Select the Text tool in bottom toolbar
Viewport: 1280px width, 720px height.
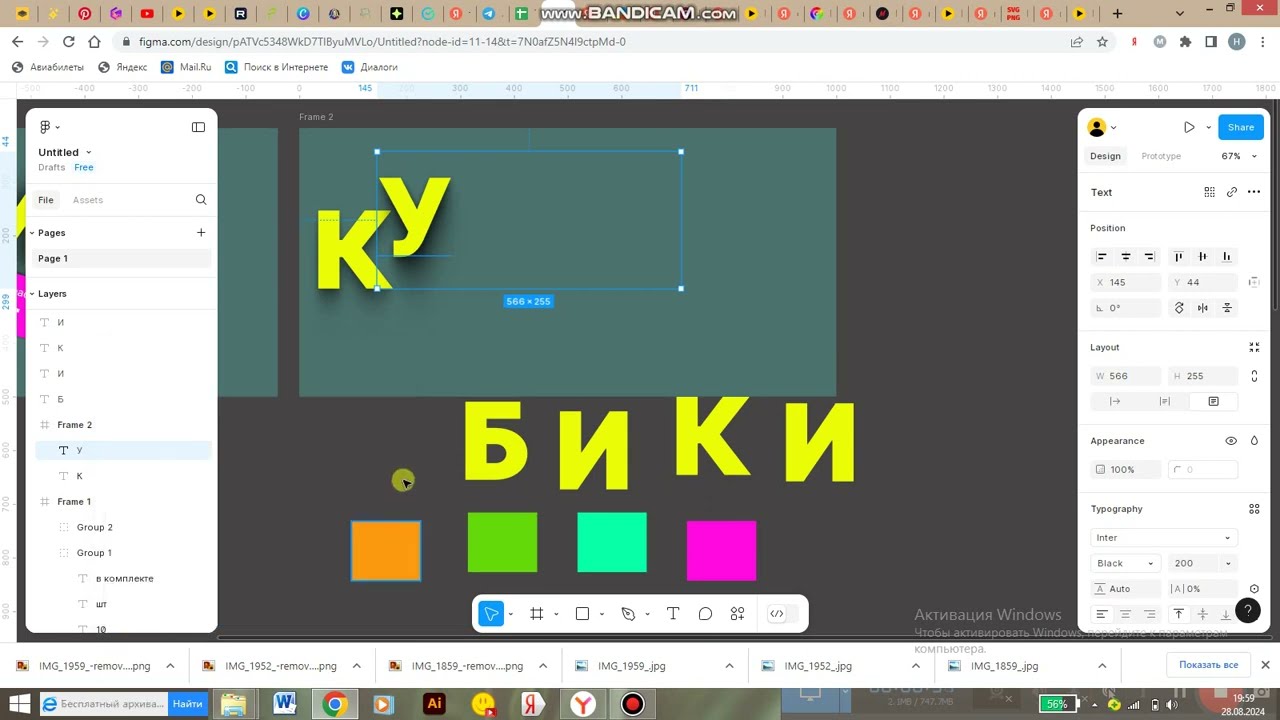tap(673, 614)
